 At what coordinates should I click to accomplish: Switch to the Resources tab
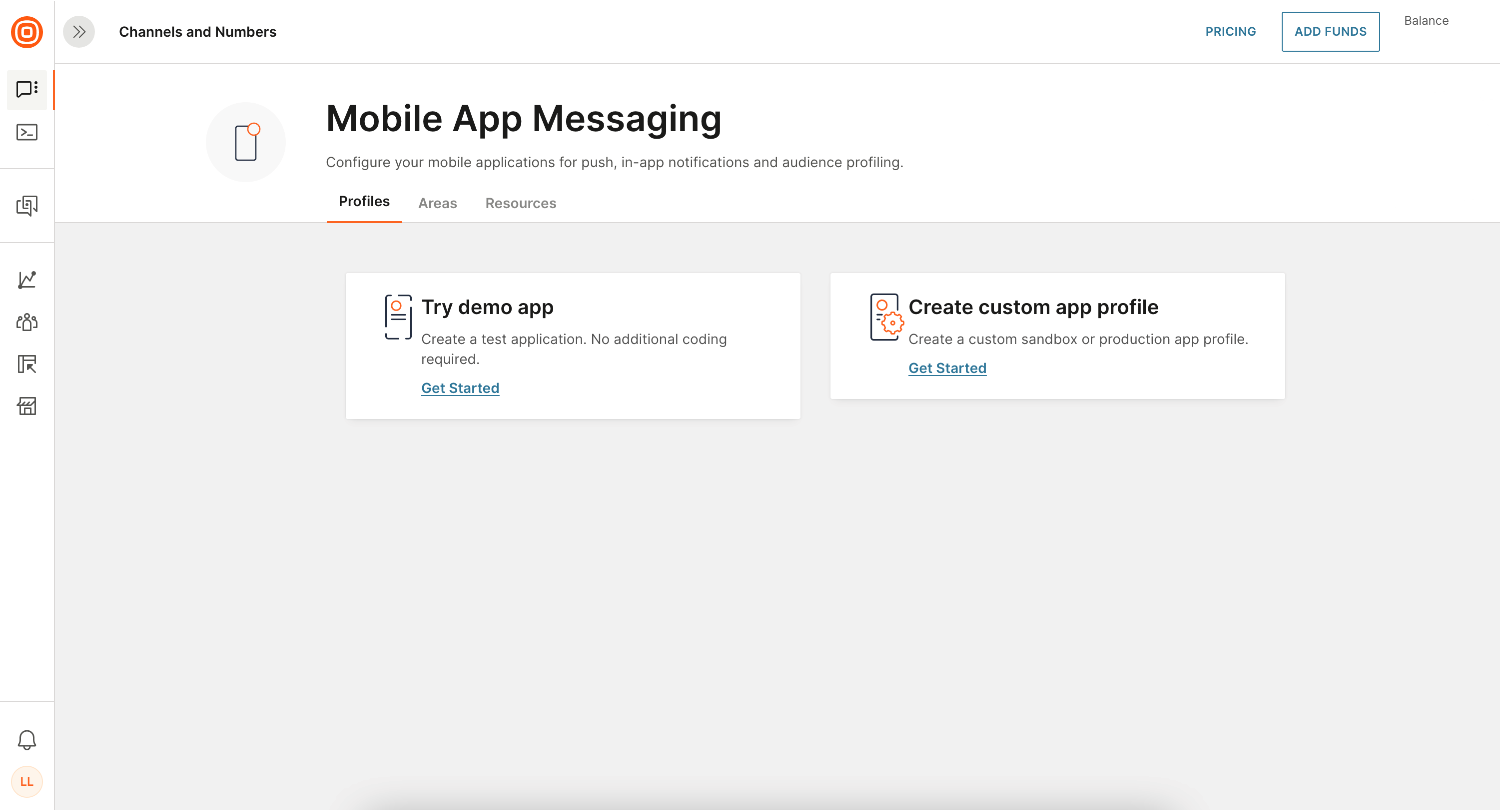pos(520,203)
